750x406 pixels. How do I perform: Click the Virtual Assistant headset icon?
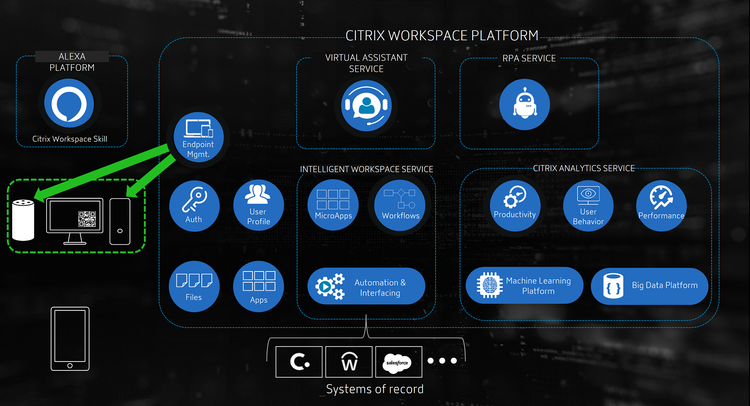(x=366, y=106)
